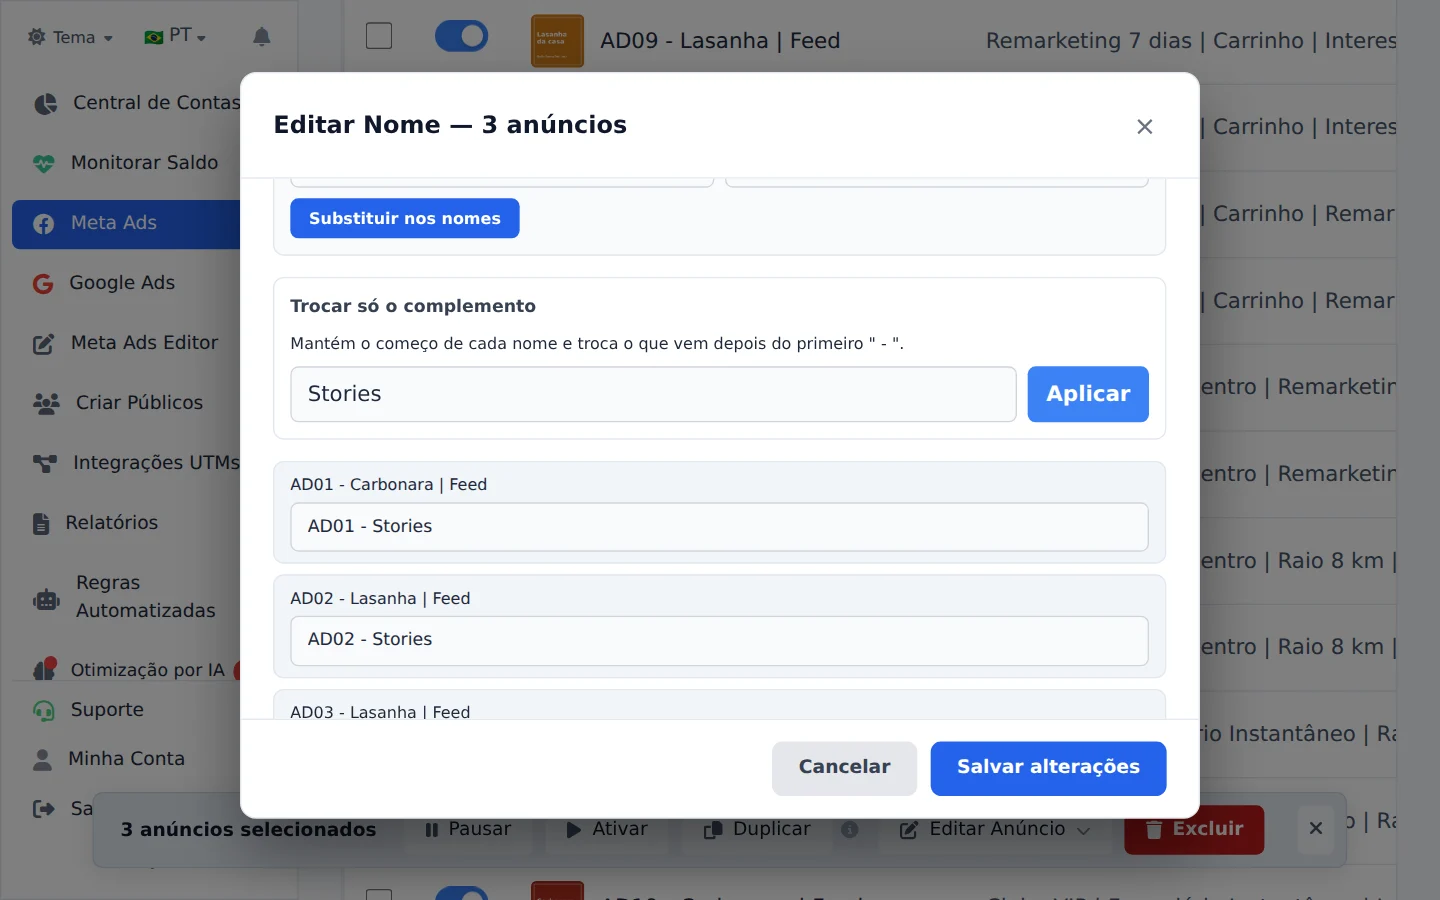Screen dimensions: 1440x900
Task: Click Substituir nos nomes button
Action: [x=405, y=218]
